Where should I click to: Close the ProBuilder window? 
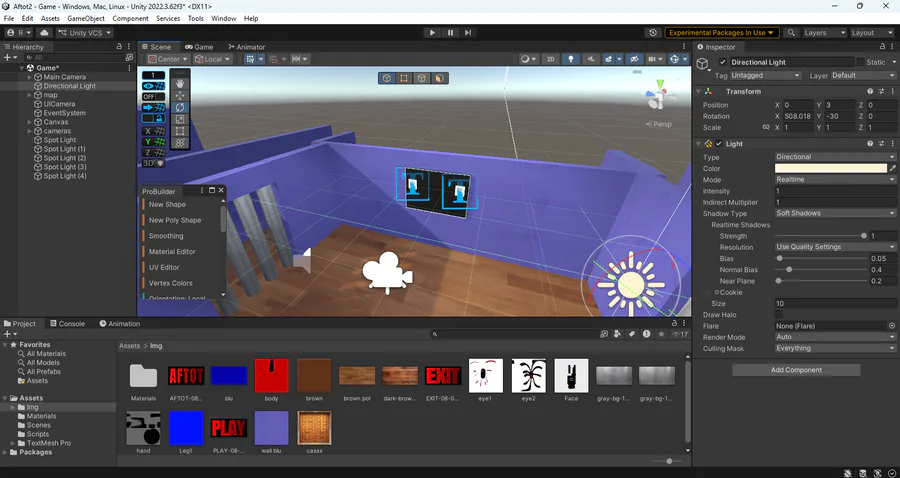[221, 191]
